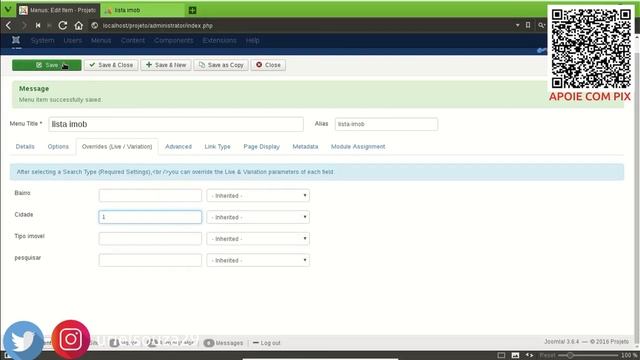The height and width of the screenshot is (360, 640).
Task: Open the address bar history dropdown arrow
Action: coord(518,25)
